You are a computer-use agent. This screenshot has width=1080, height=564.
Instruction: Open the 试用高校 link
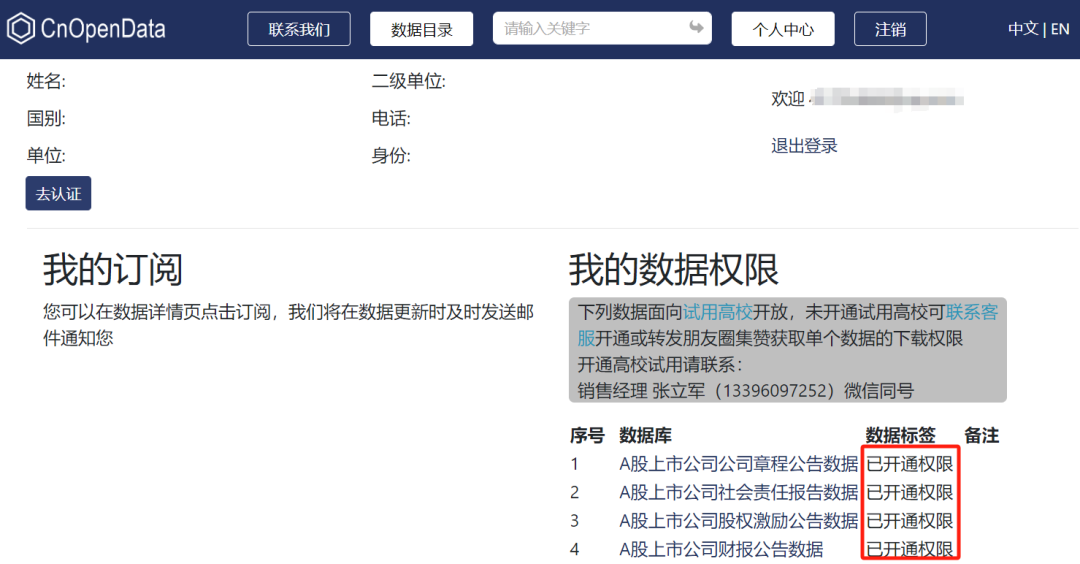pos(717,313)
